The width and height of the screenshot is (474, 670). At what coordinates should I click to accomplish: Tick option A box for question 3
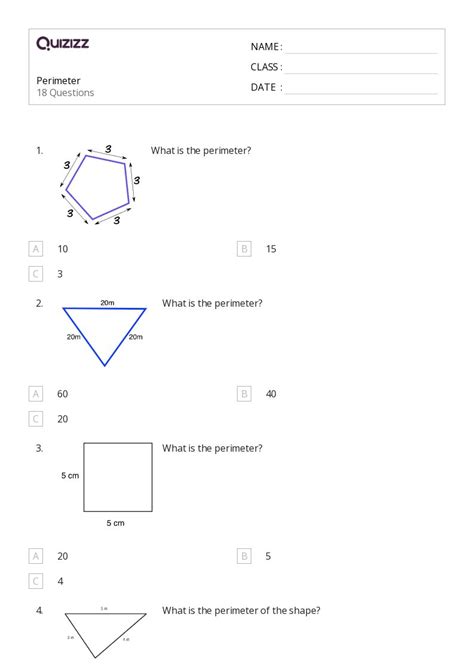[x=36, y=556]
